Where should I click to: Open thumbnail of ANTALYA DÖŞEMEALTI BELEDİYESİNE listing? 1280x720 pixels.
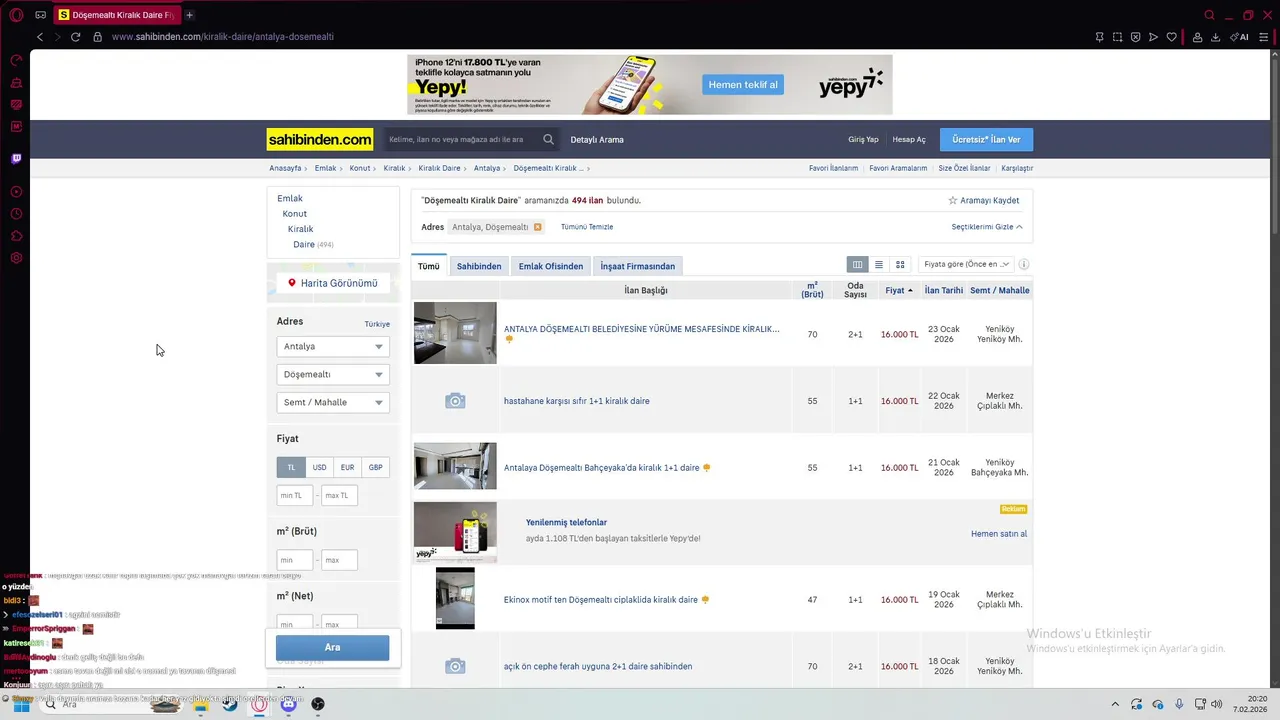[455, 333]
